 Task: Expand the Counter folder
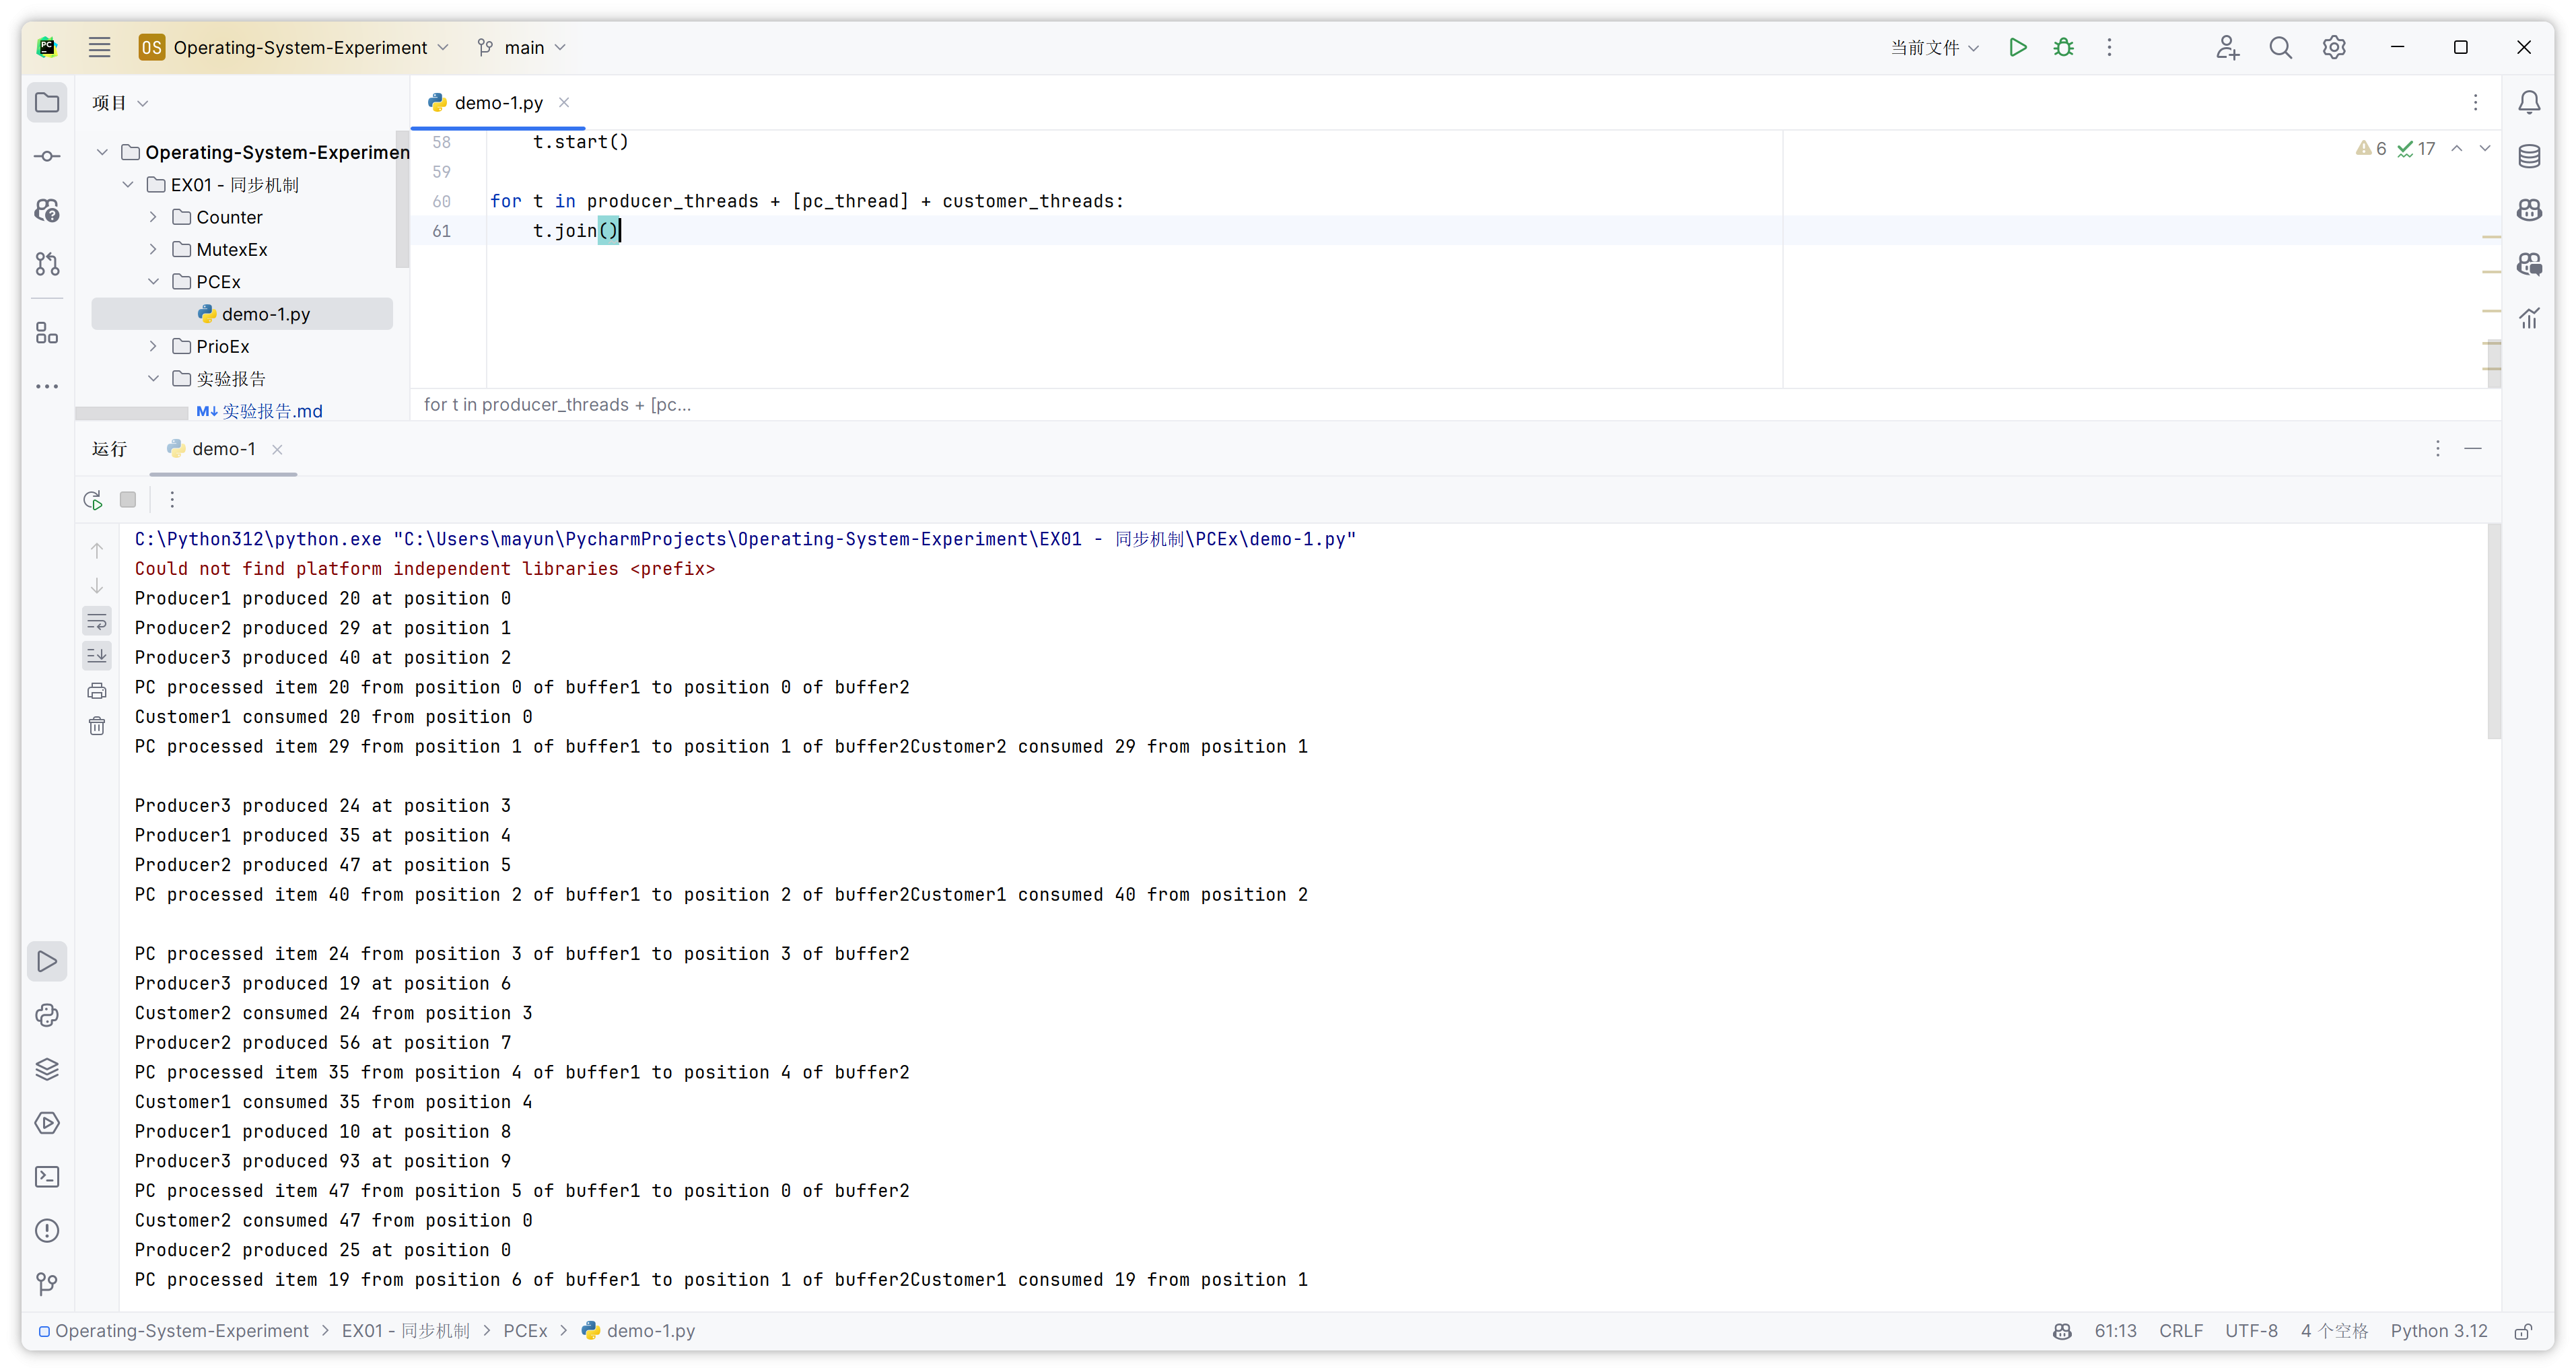click(153, 217)
